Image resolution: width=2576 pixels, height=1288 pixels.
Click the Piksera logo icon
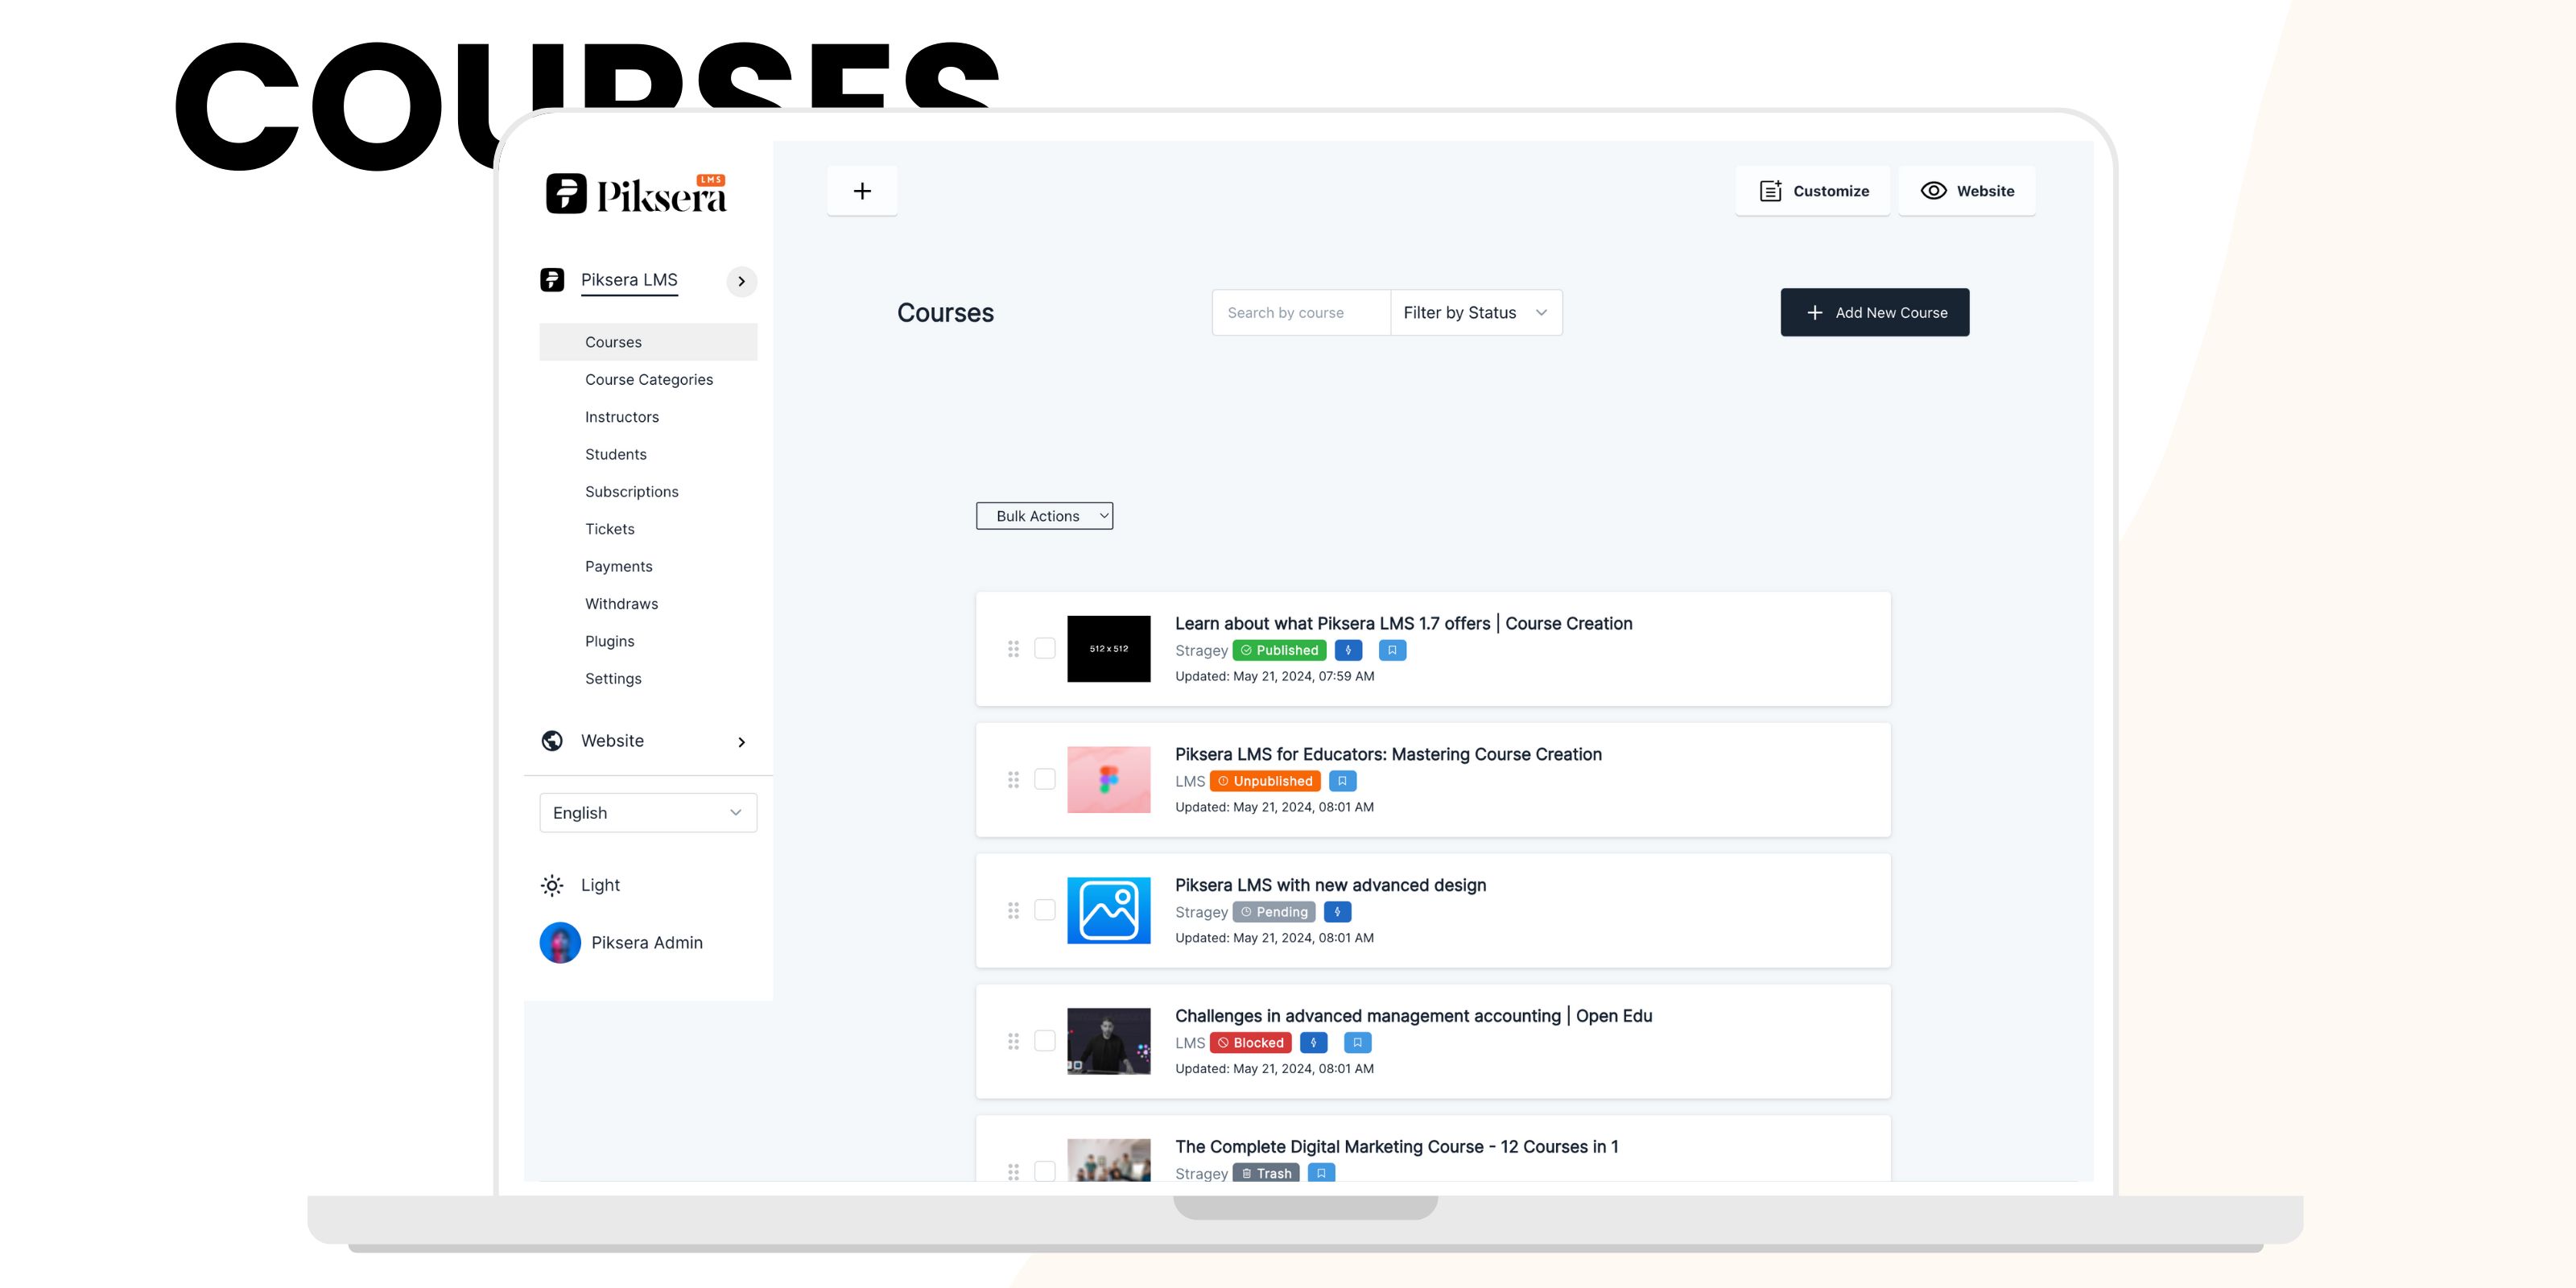coord(566,193)
